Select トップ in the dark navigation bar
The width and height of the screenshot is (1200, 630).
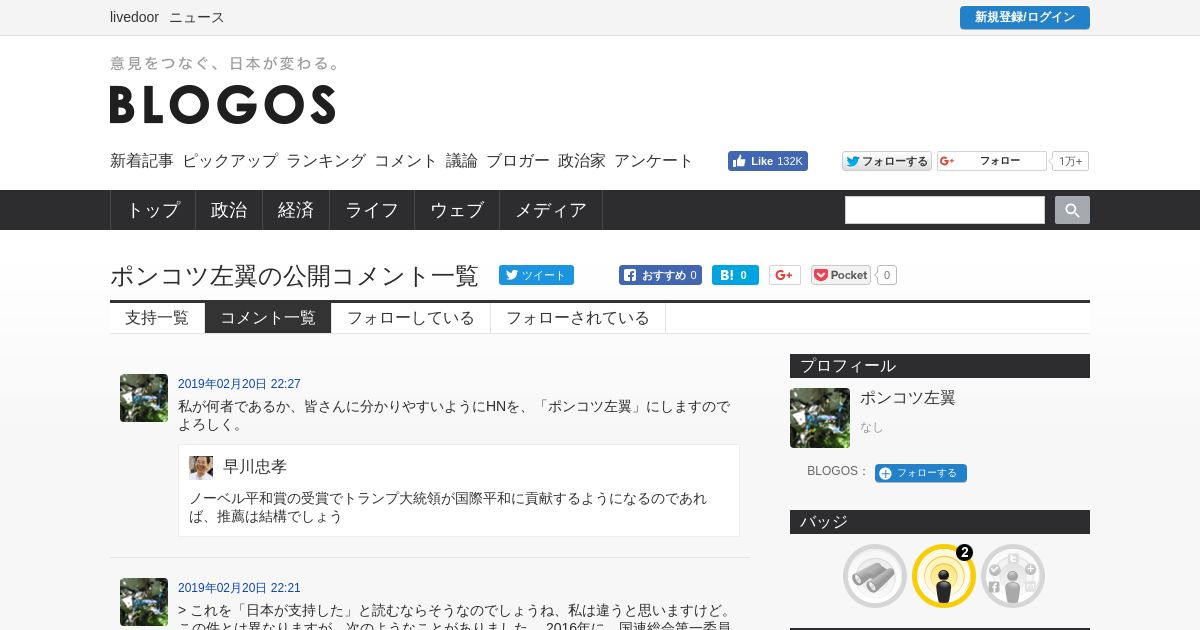pos(153,210)
